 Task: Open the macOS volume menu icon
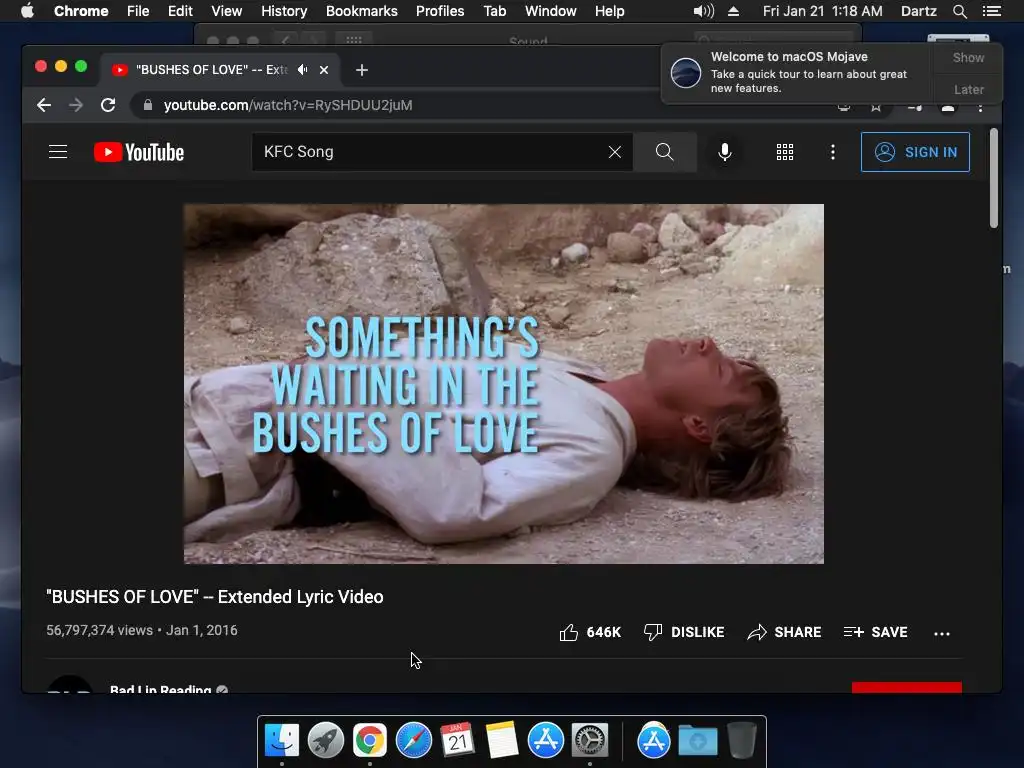(x=703, y=11)
